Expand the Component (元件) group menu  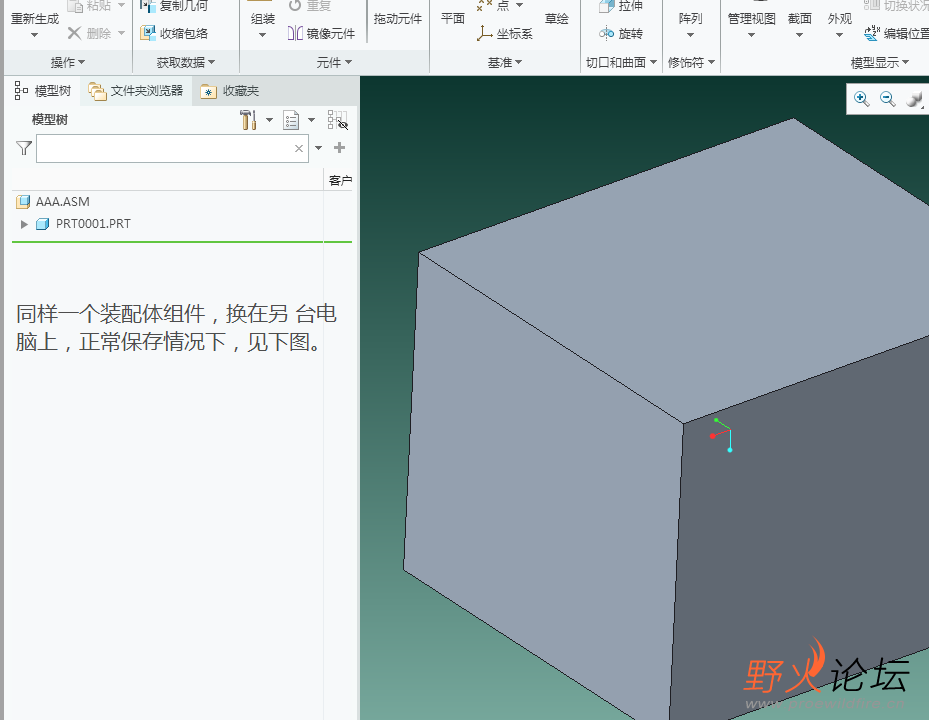point(334,62)
